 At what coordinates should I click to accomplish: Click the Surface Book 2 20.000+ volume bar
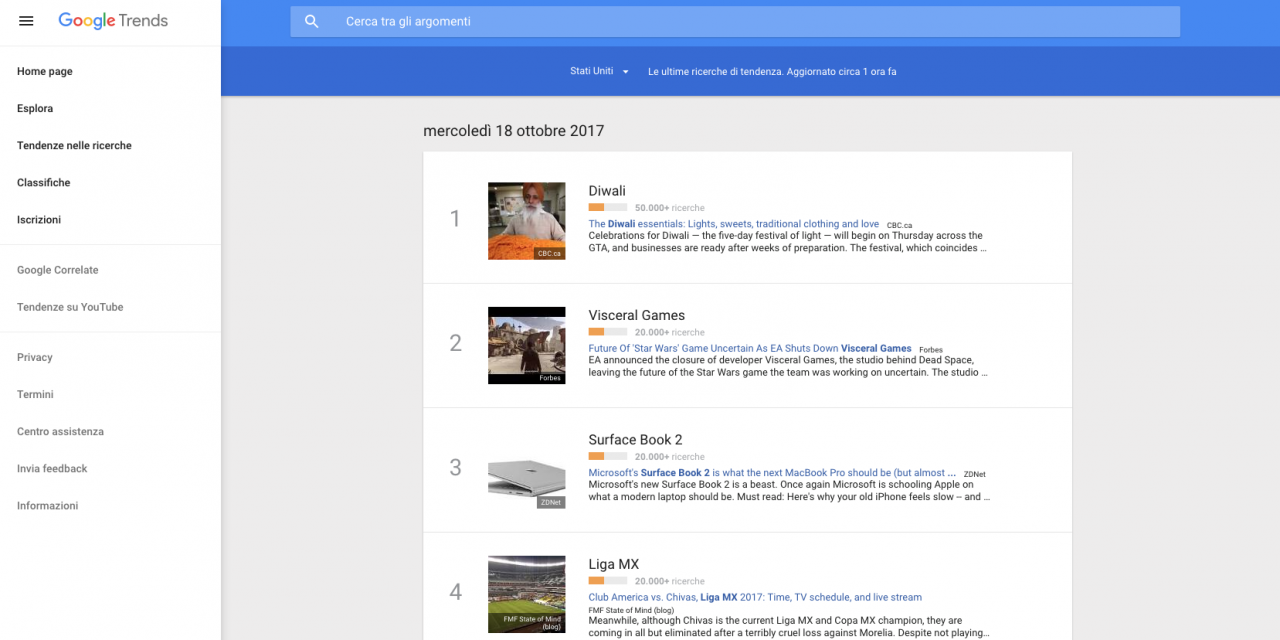608,457
